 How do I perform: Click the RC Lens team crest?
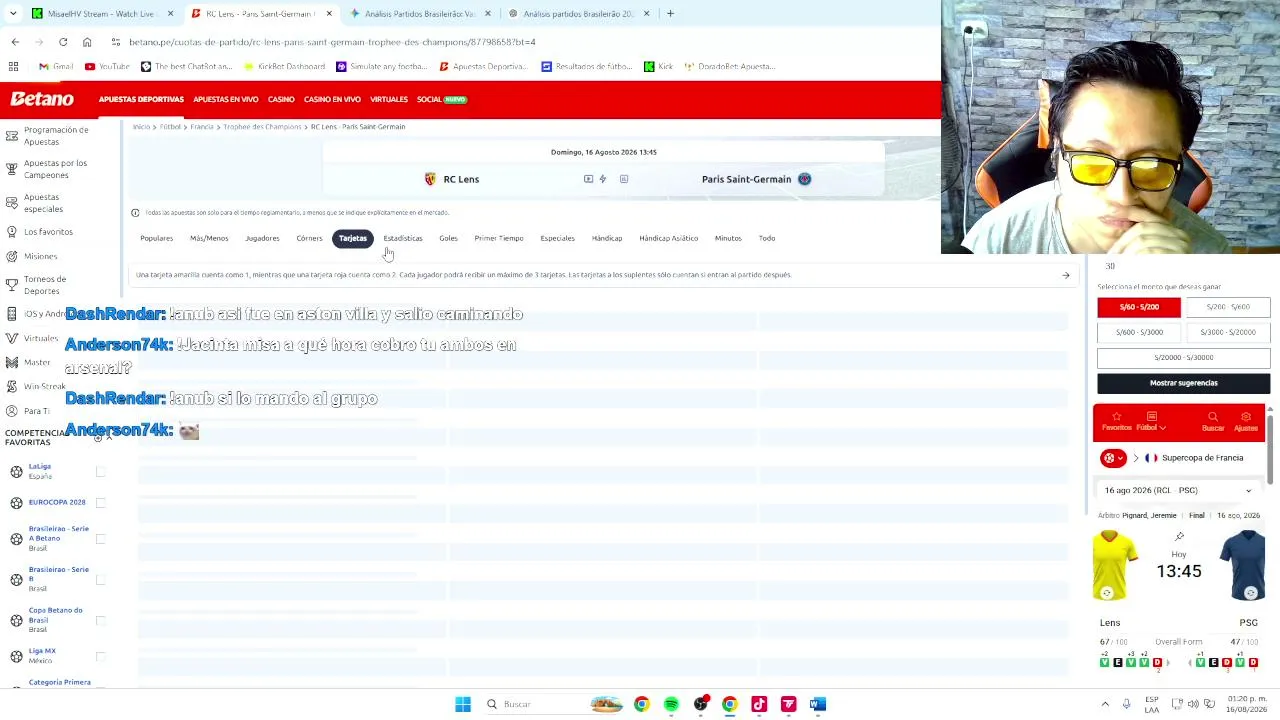click(430, 179)
